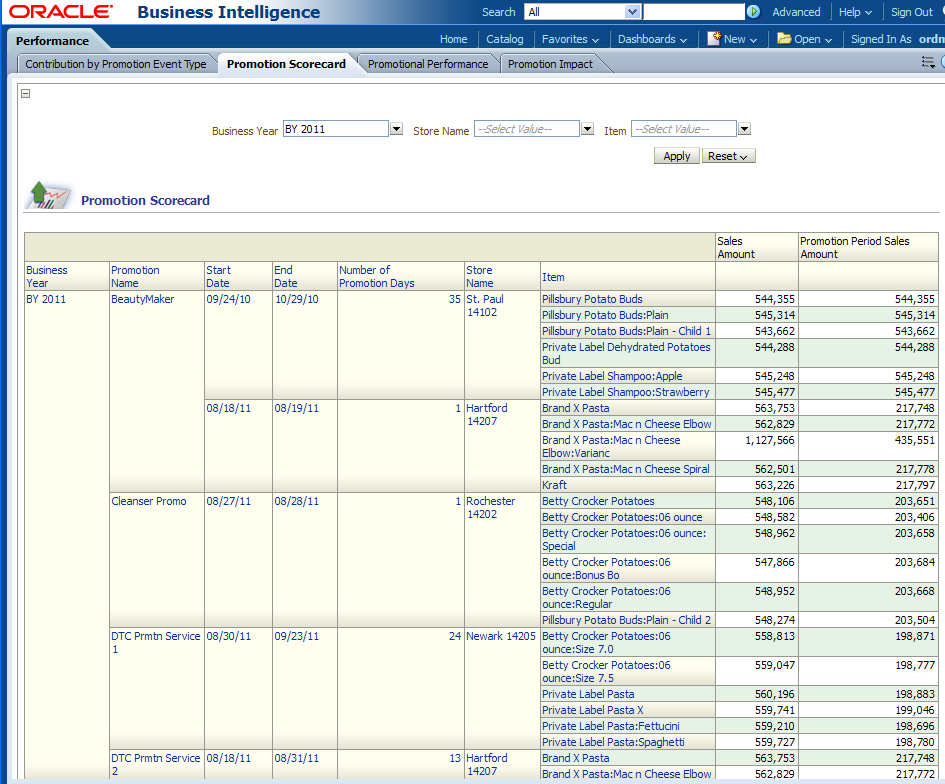Click the Promotion Scorecard chart icon
945x784 pixels.
point(48,196)
